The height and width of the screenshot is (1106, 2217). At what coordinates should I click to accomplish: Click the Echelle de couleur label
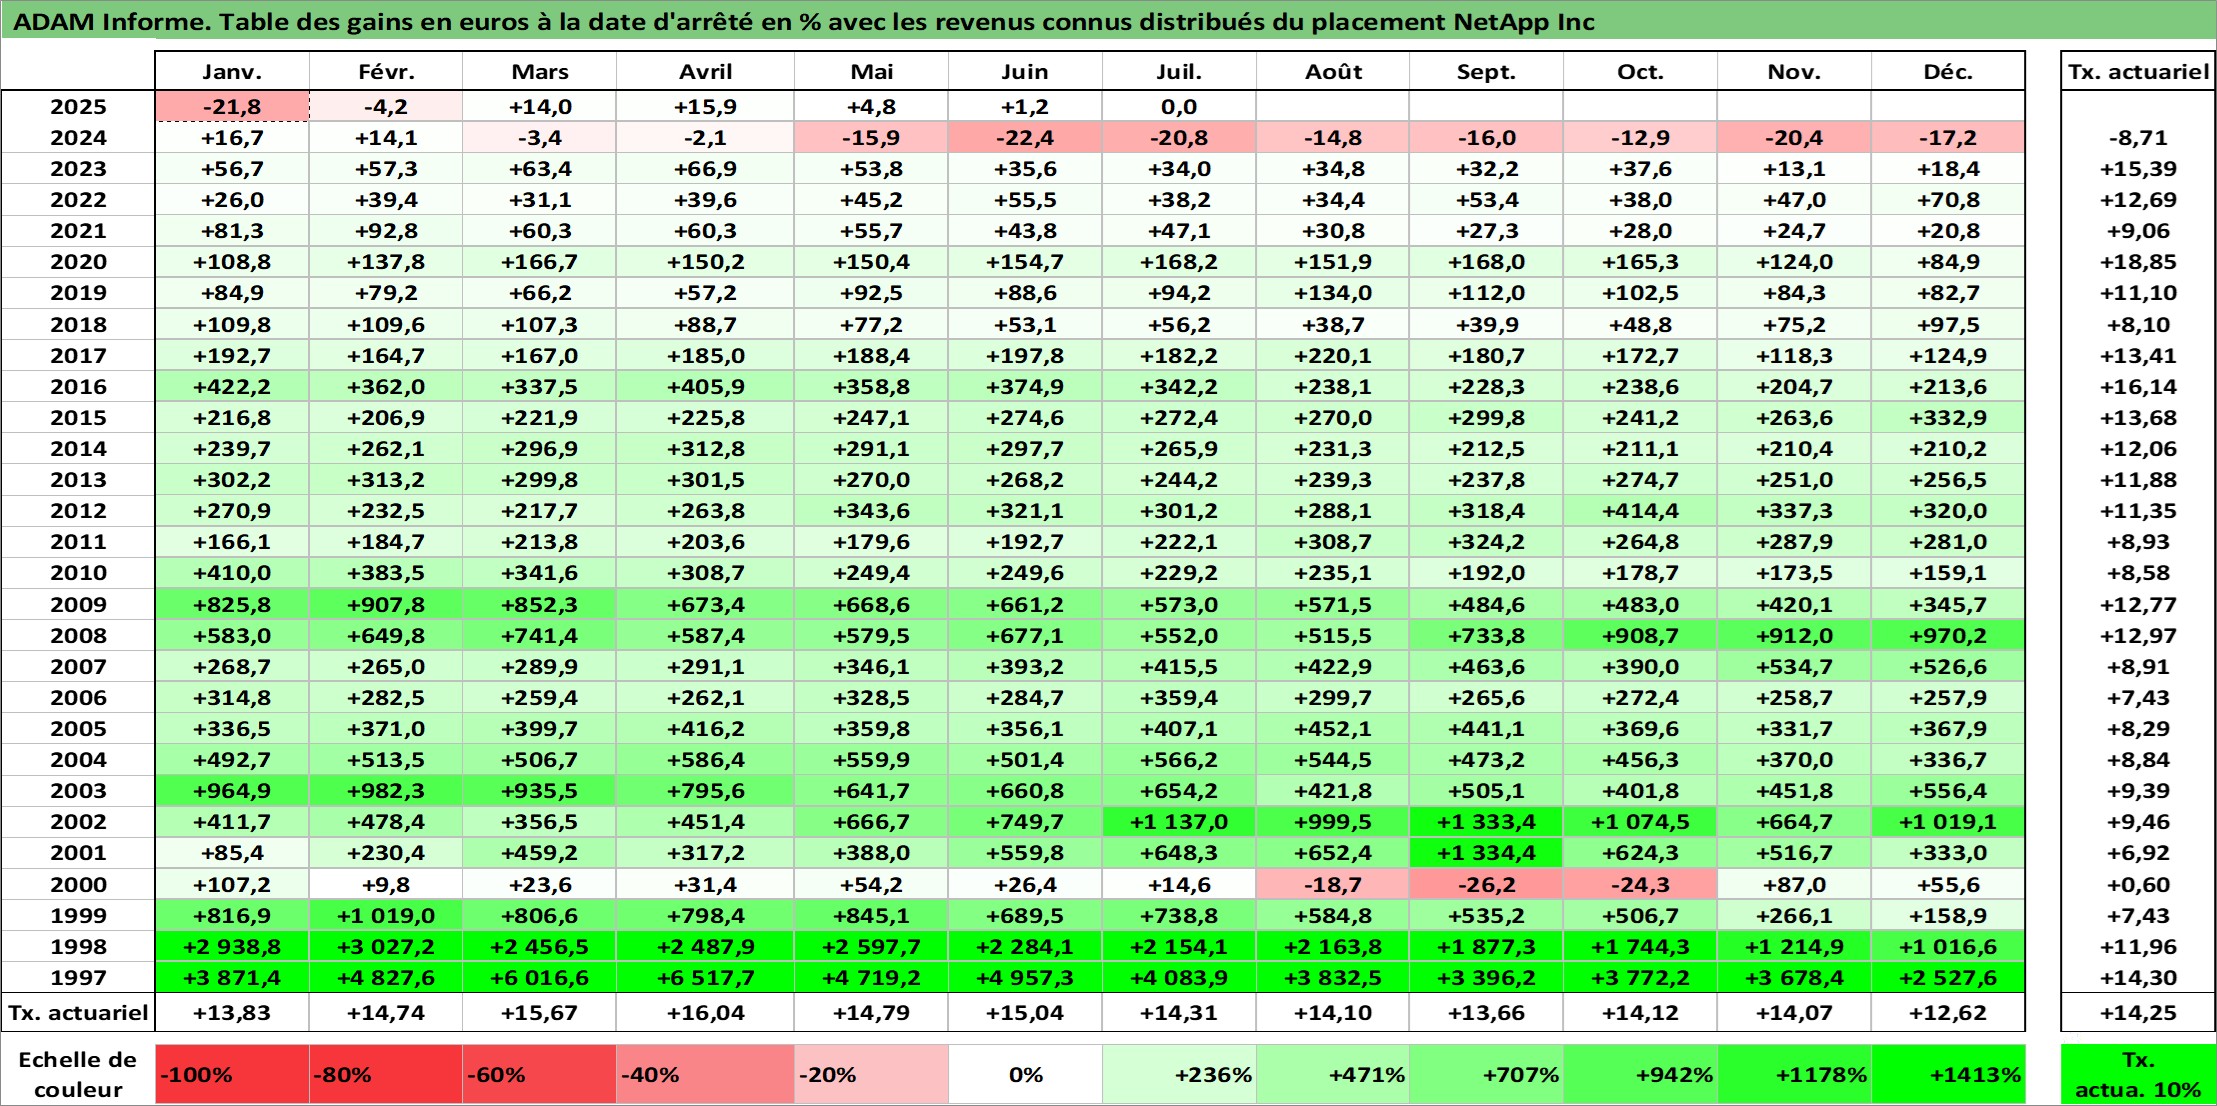[78, 1075]
